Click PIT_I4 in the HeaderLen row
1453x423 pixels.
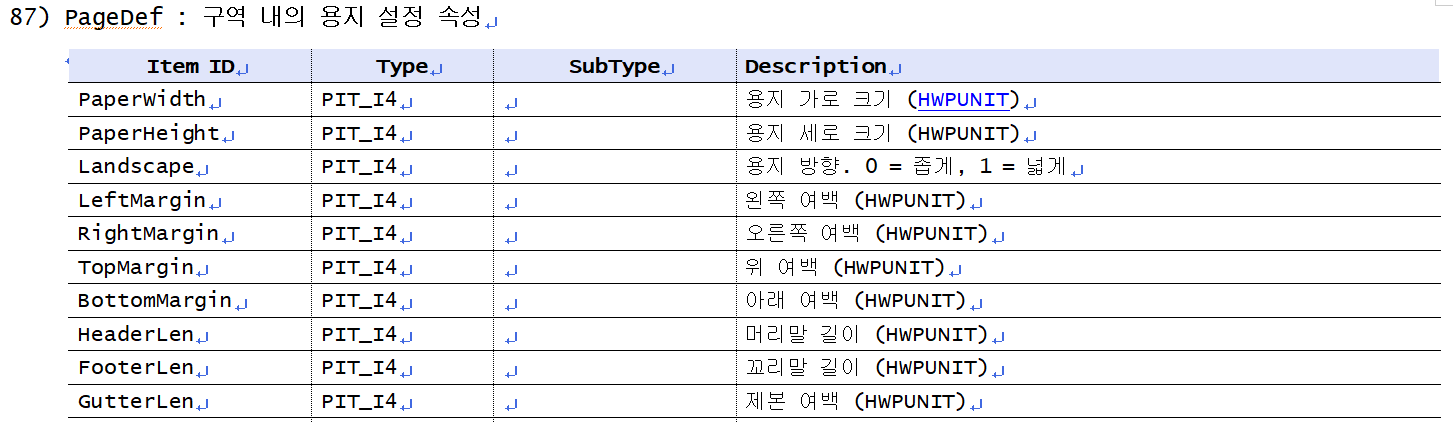pyautogui.click(x=360, y=334)
